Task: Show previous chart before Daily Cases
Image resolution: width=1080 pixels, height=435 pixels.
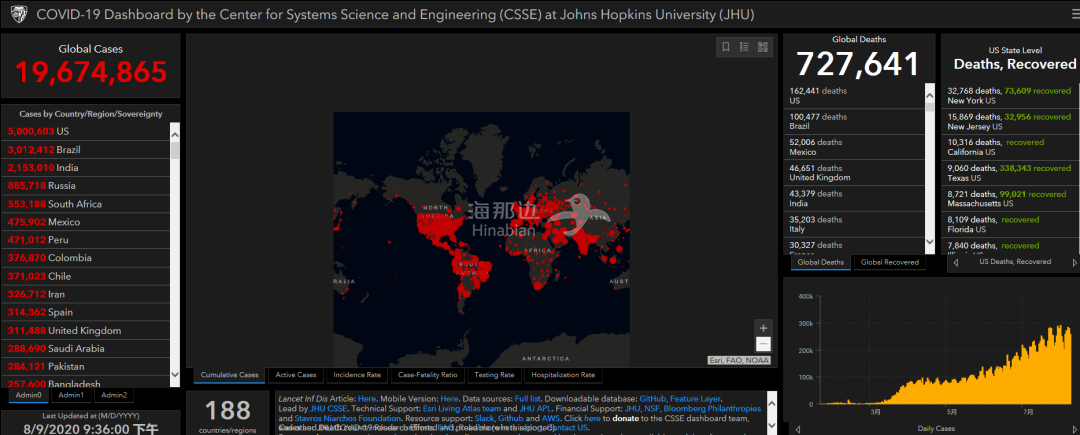Action: click(799, 427)
